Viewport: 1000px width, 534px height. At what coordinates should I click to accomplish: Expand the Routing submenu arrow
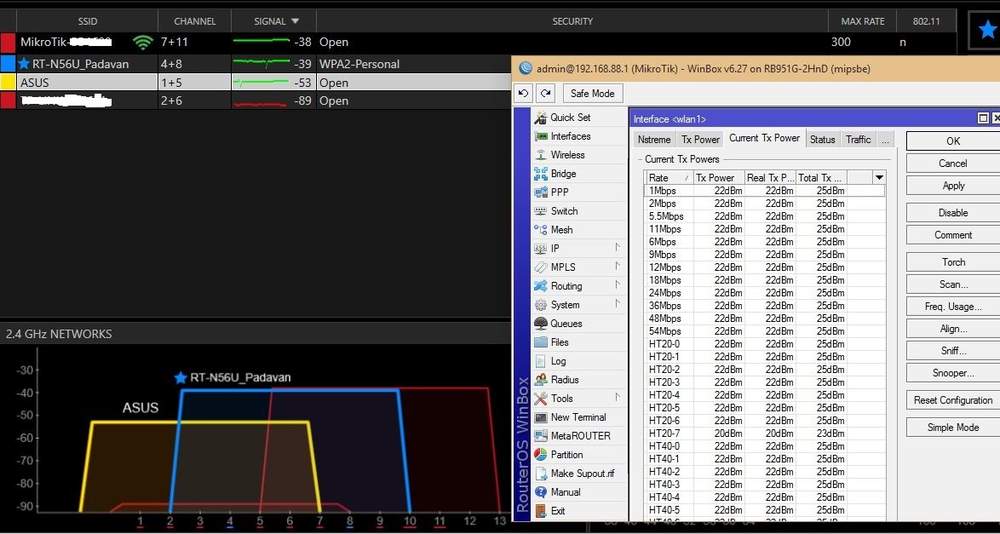(x=617, y=285)
